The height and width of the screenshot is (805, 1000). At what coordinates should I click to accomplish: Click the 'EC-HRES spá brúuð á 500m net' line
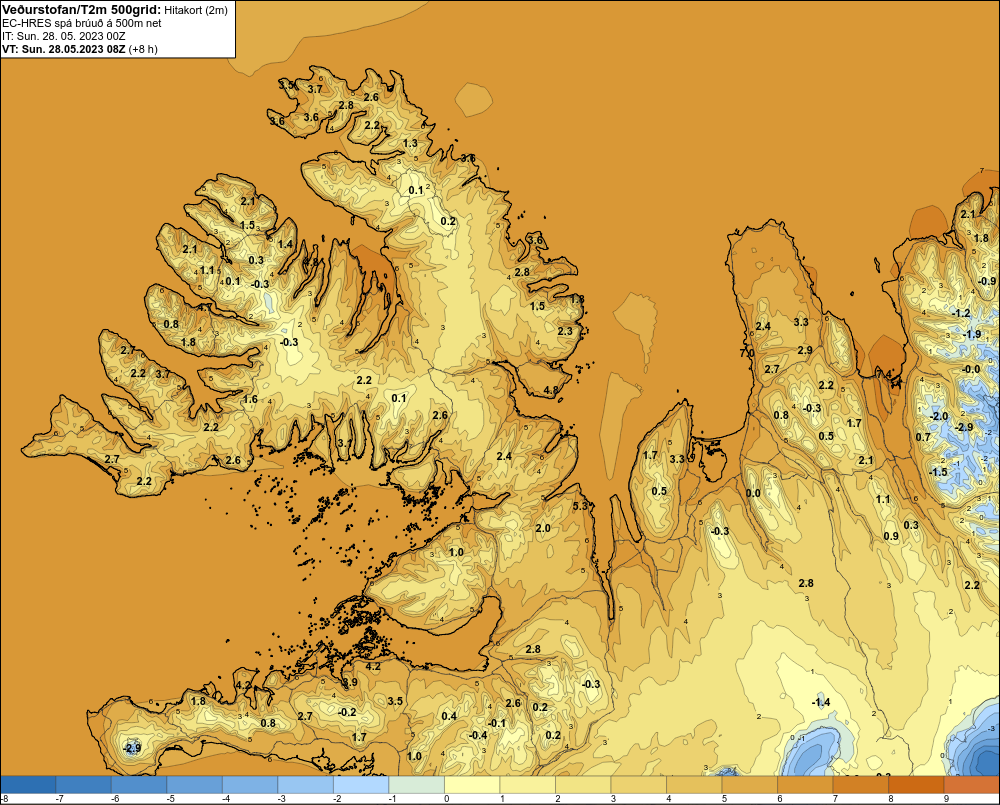tap(82, 23)
